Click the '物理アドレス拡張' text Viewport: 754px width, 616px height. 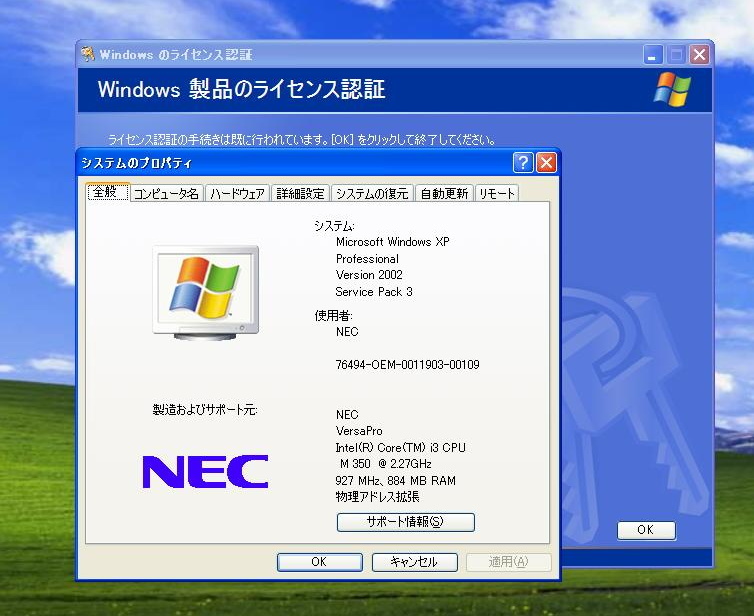[x=377, y=497]
